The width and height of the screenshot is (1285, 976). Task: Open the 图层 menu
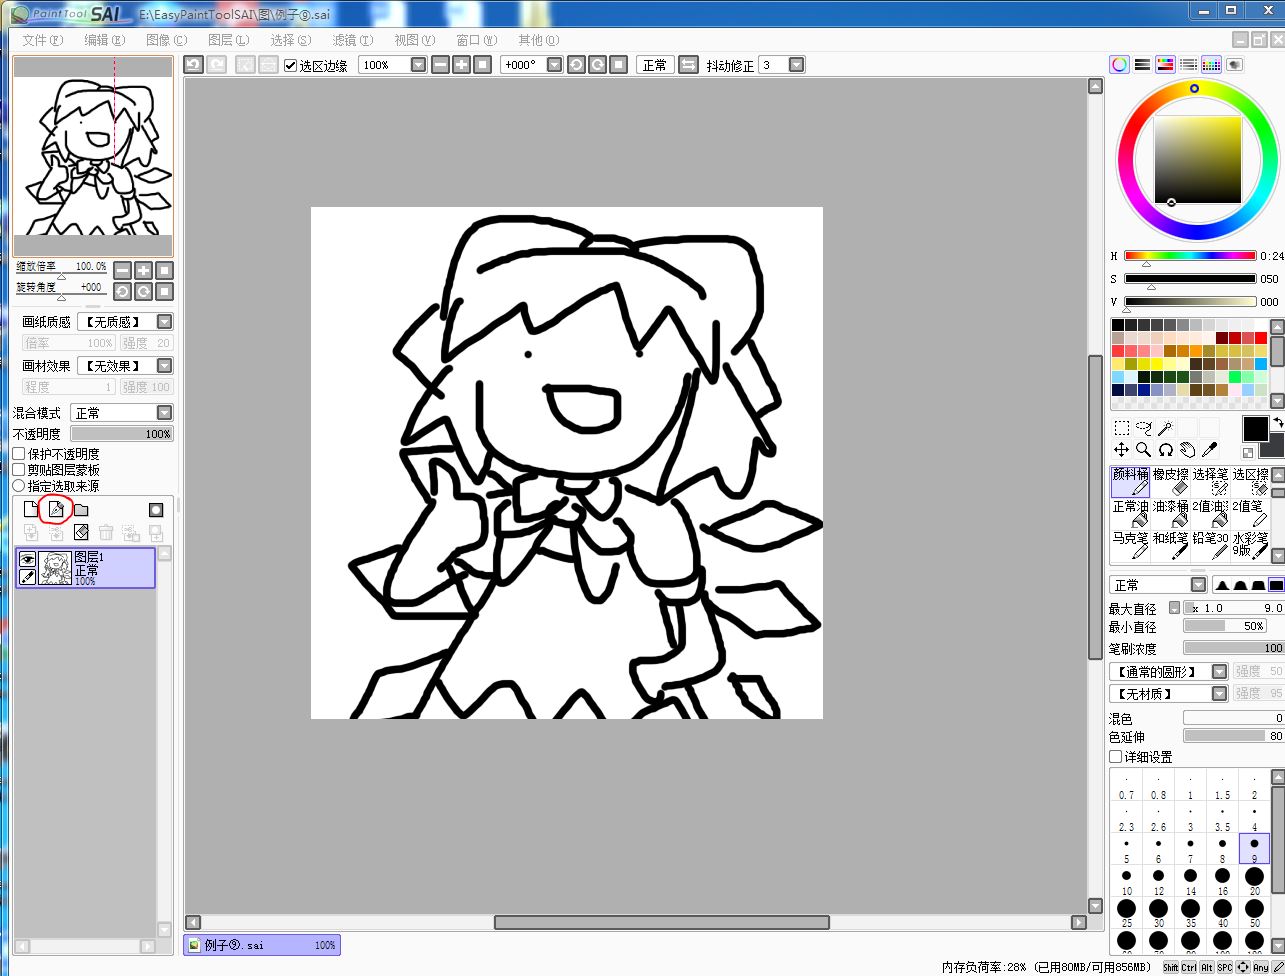point(228,40)
